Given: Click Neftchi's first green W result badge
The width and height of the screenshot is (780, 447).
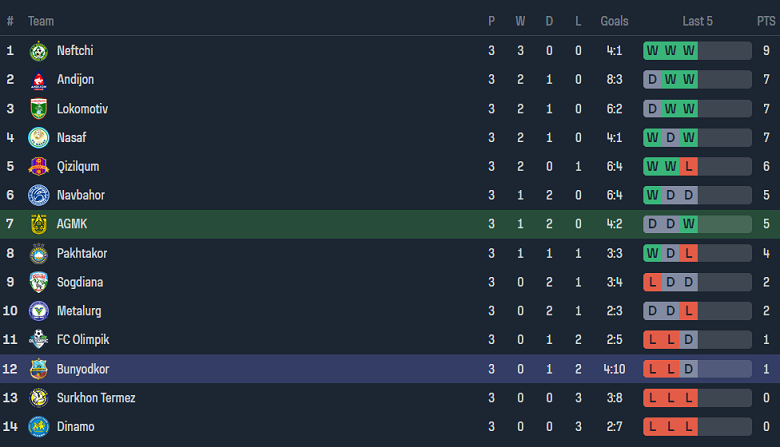Looking at the screenshot, I should point(653,51).
